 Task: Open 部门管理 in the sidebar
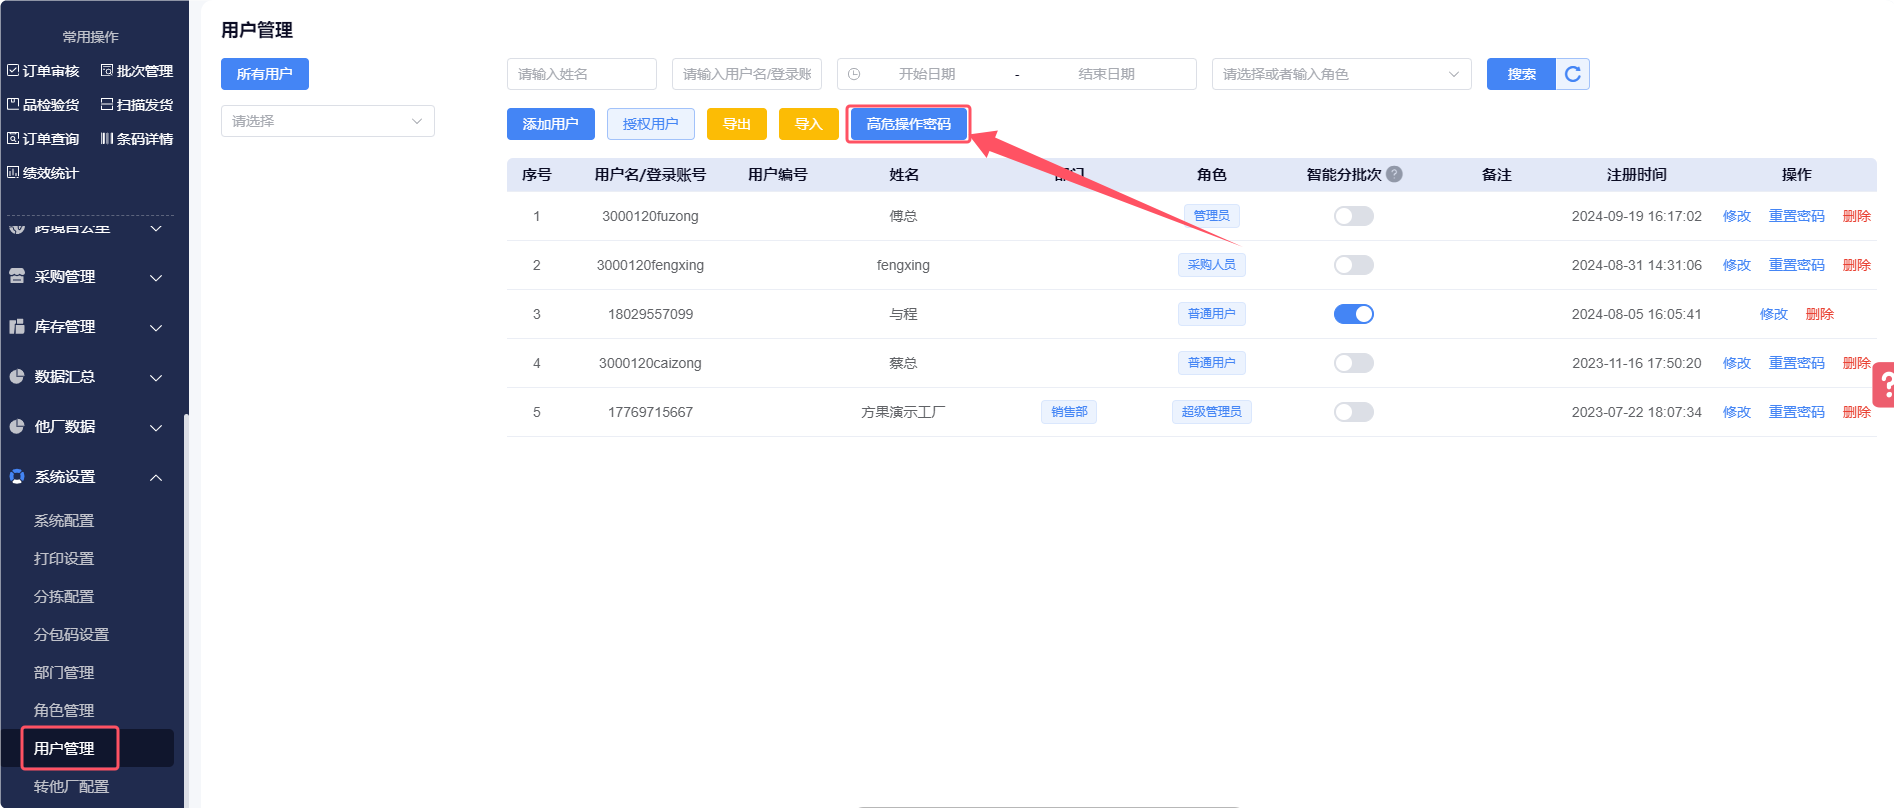point(64,672)
